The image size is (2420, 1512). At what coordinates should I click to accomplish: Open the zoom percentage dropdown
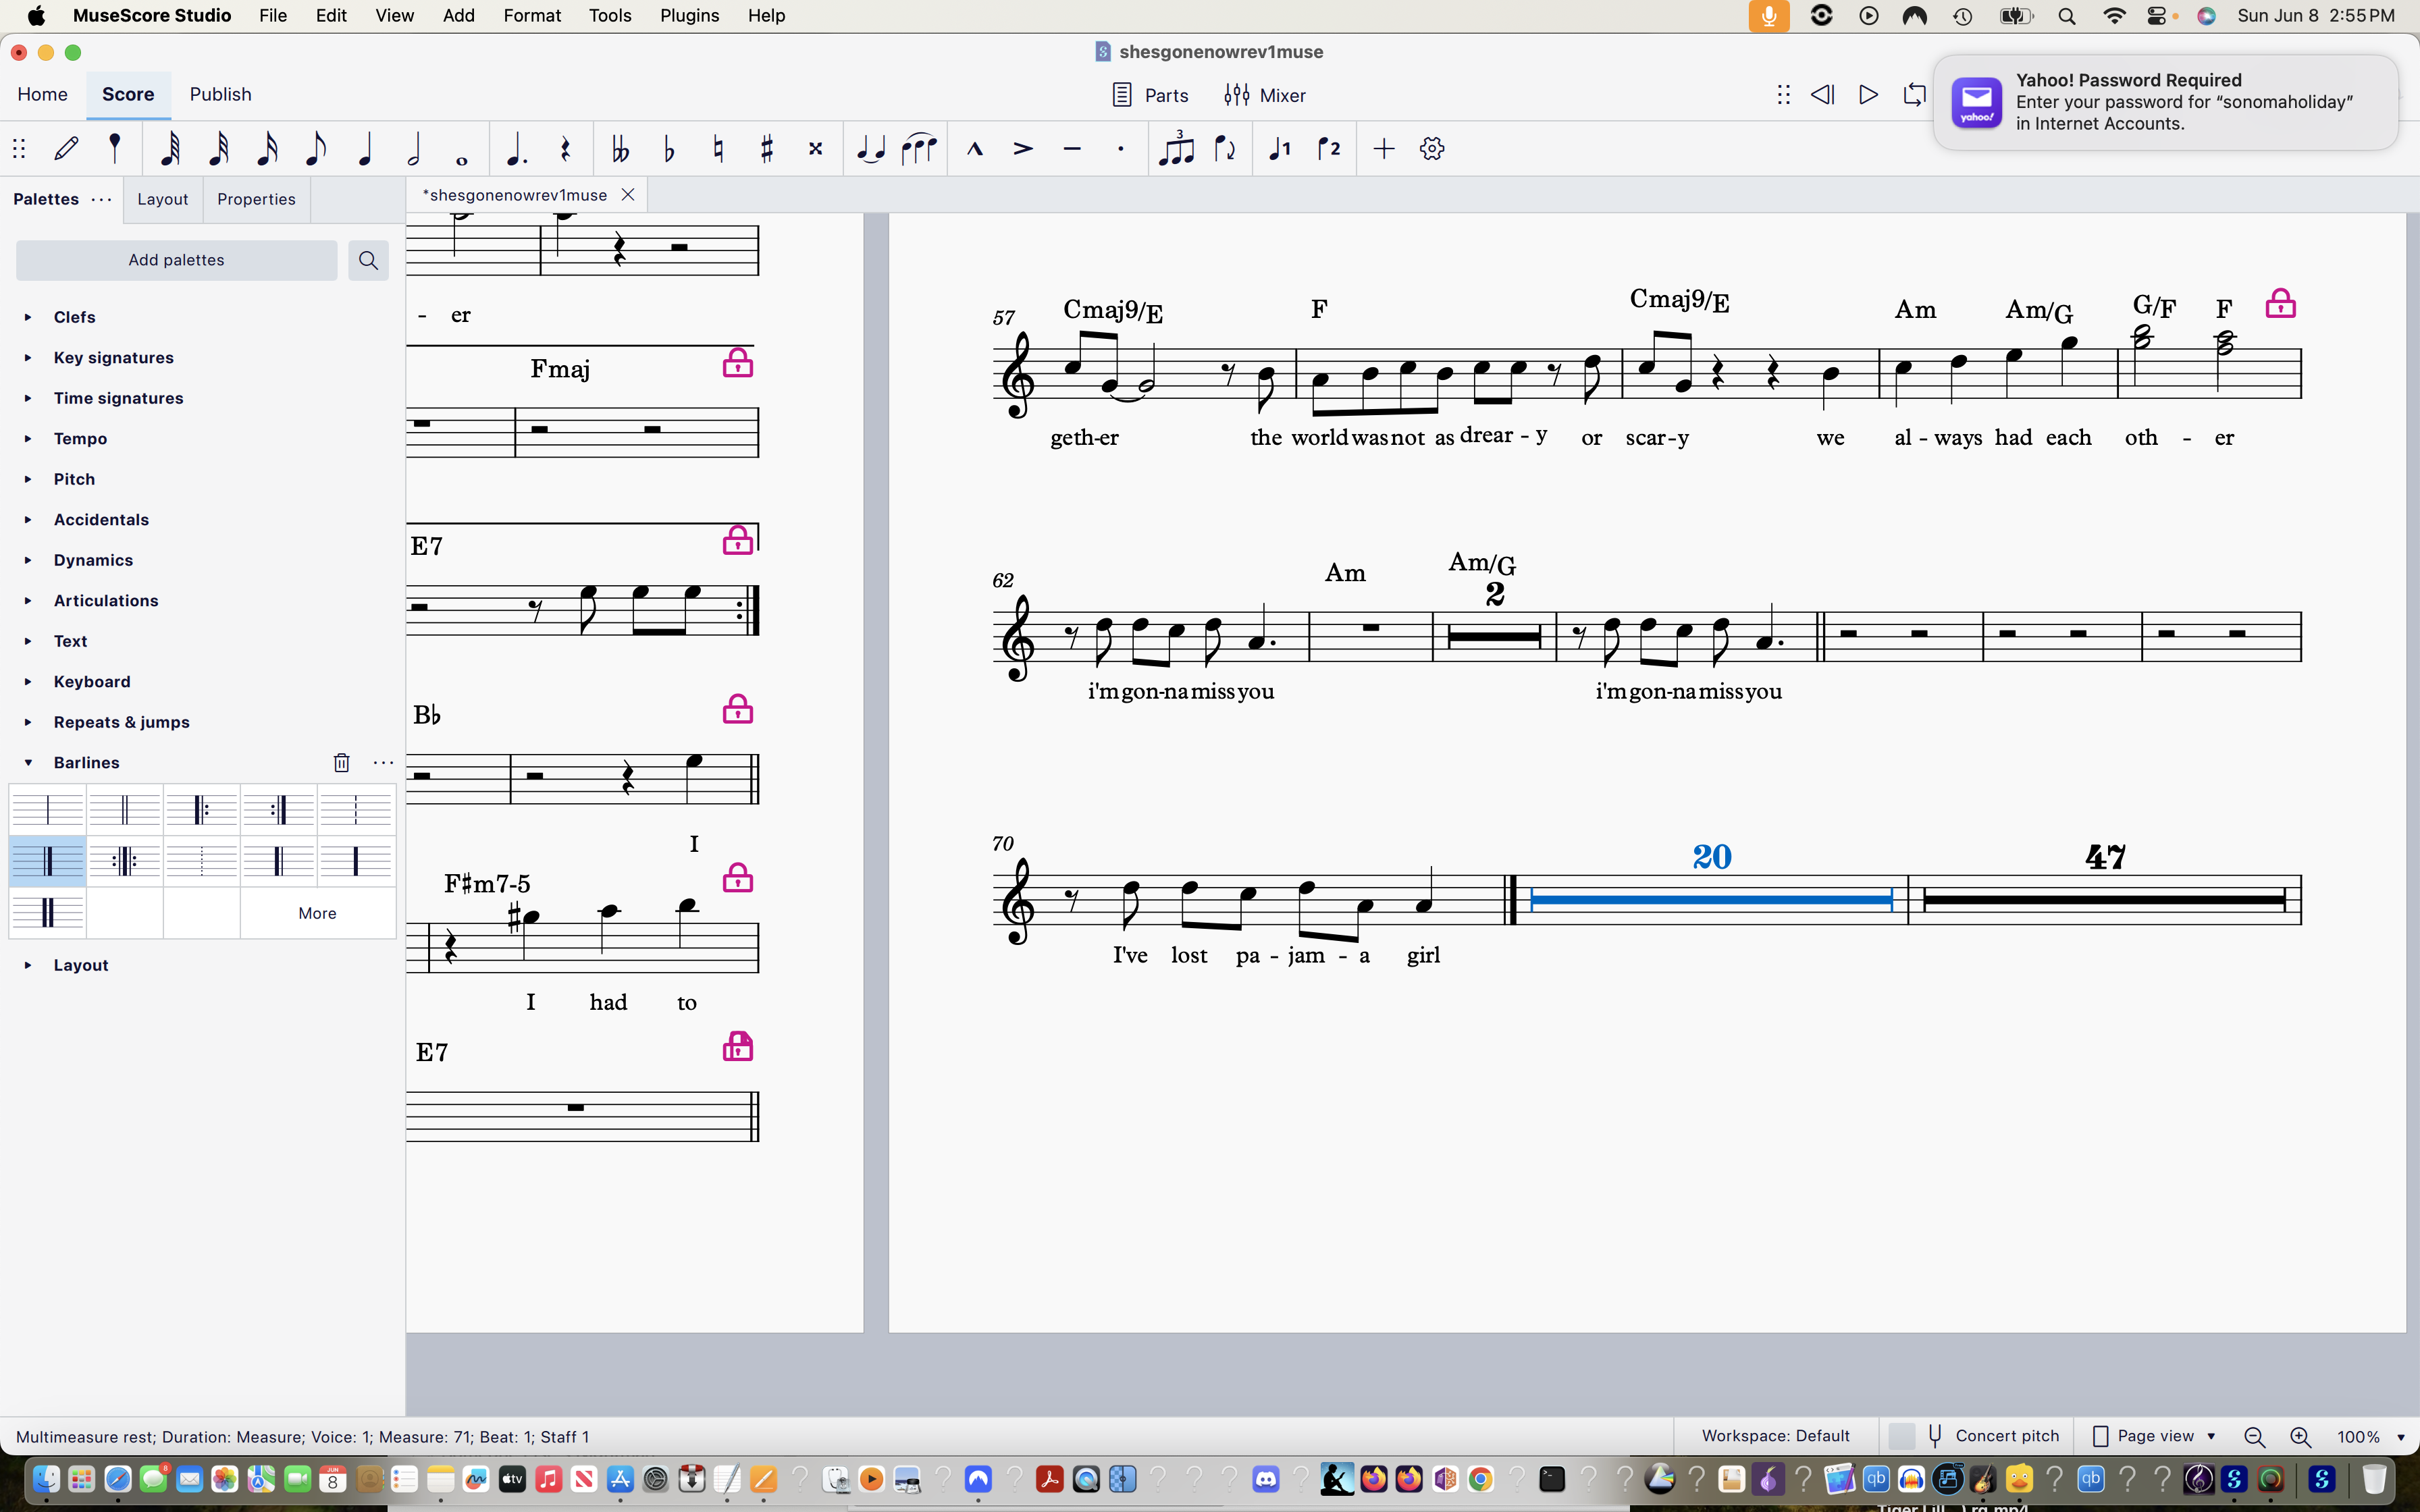[2401, 1437]
